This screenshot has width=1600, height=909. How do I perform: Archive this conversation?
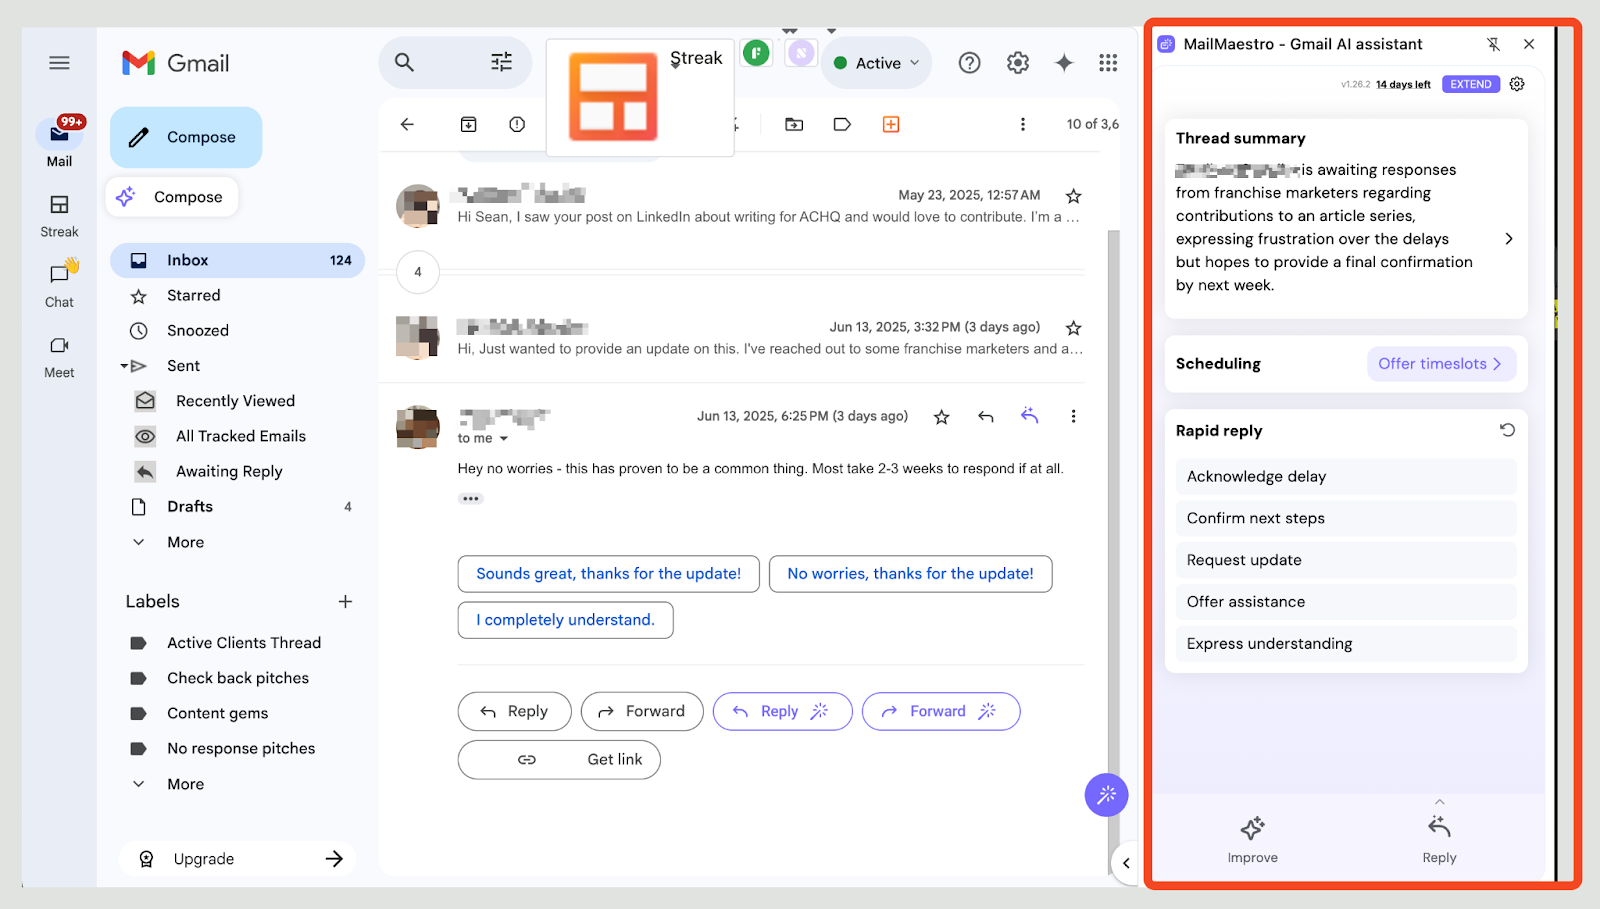coord(468,124)
